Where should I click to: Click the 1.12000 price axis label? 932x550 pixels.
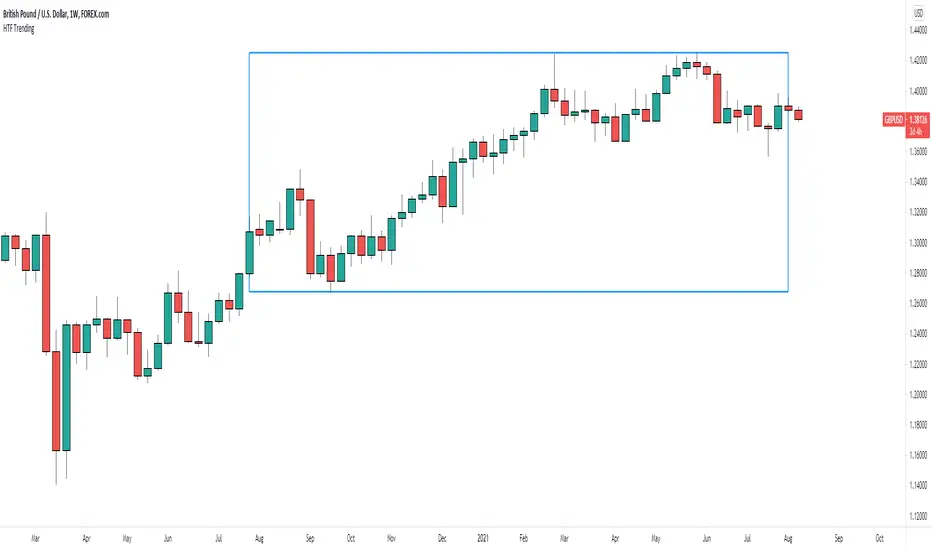point(917,516)
